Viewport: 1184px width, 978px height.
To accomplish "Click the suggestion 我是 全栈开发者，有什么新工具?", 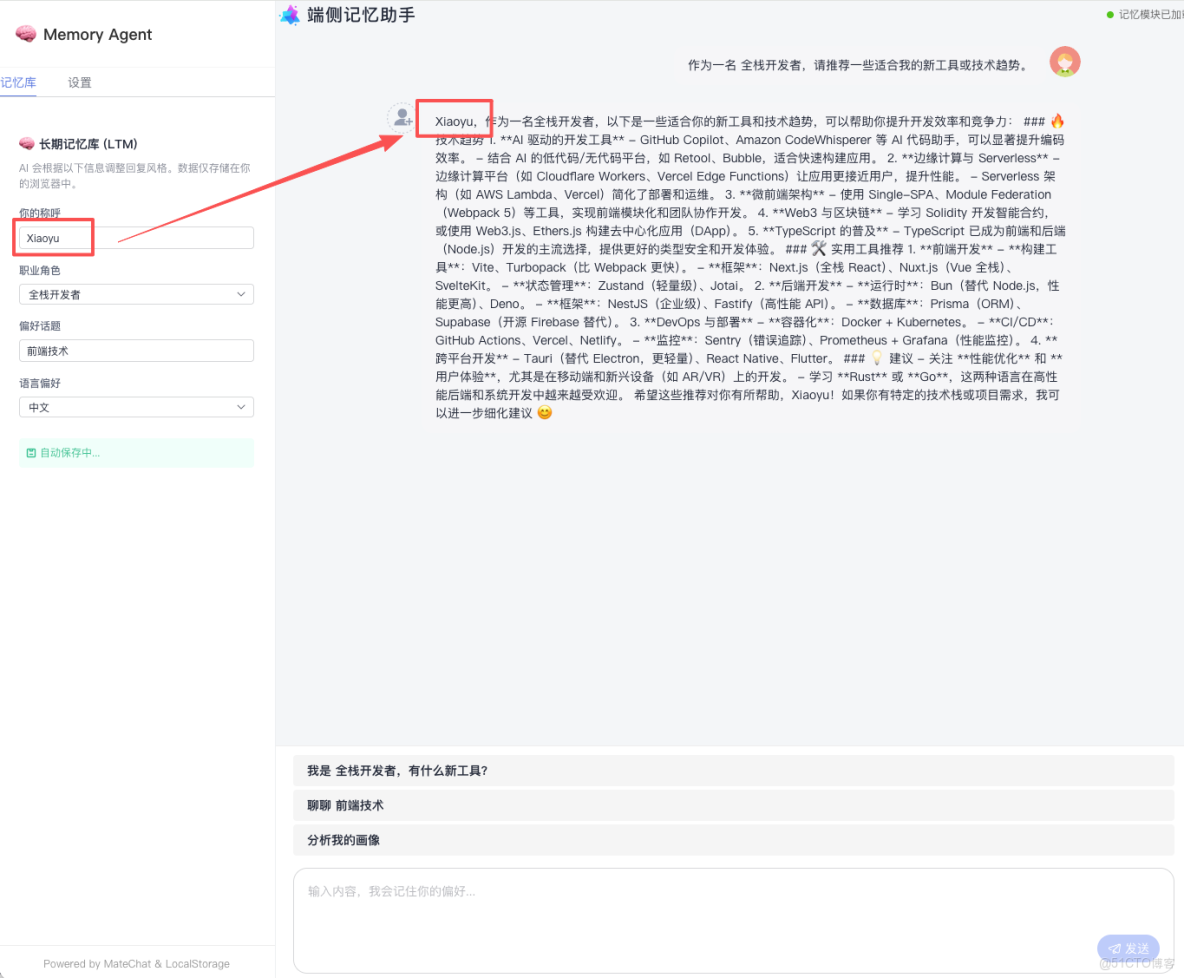I will pos(733,770).
